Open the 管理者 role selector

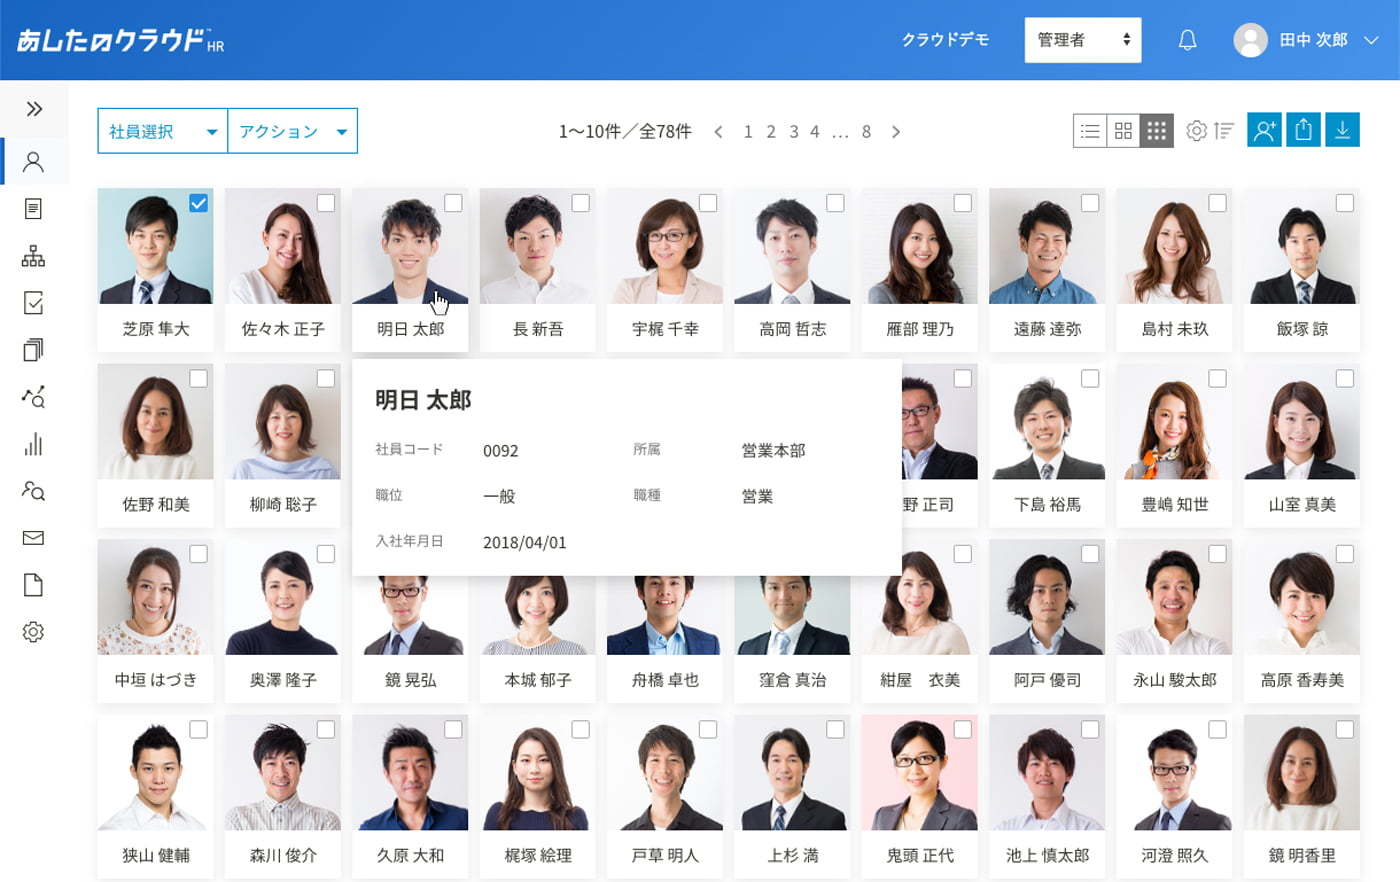(x=1083, y=40)
